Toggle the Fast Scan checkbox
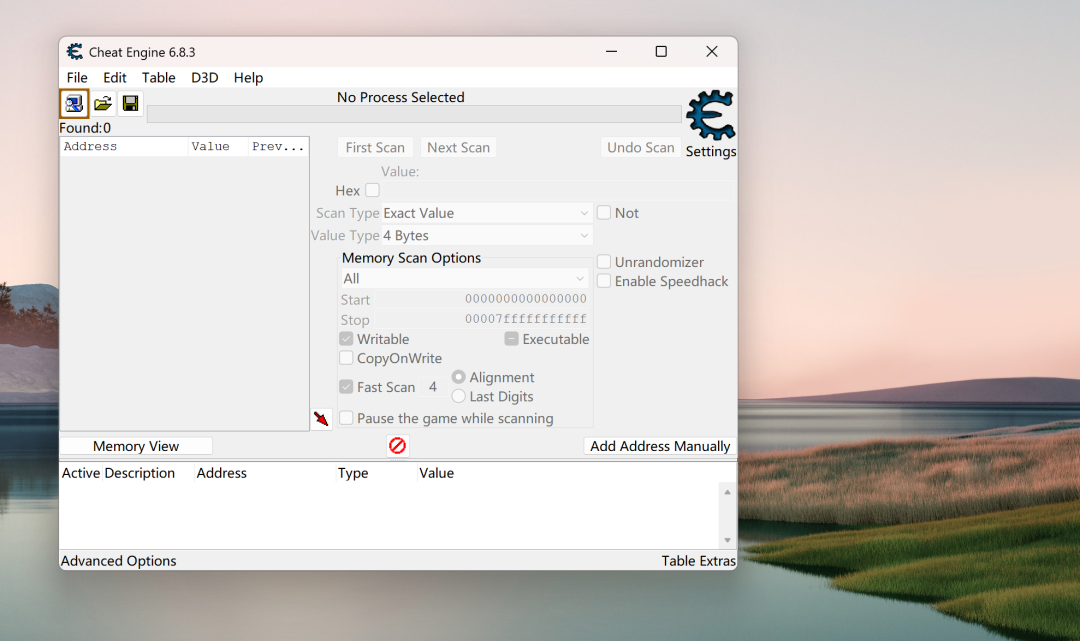 coord(346,387)
